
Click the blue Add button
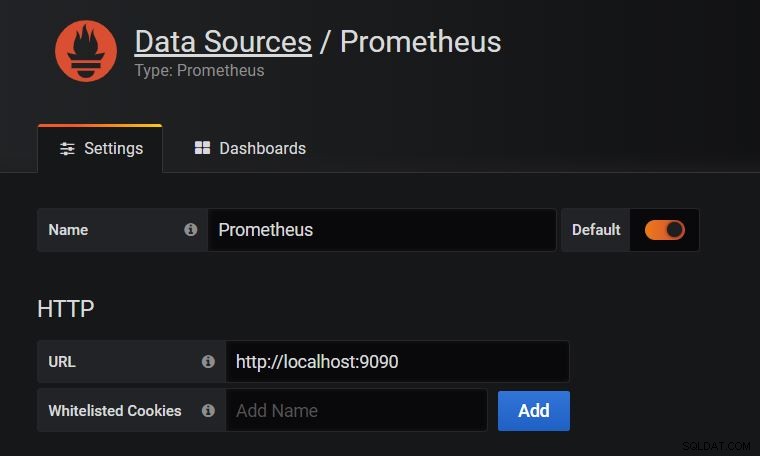[534, 411]
